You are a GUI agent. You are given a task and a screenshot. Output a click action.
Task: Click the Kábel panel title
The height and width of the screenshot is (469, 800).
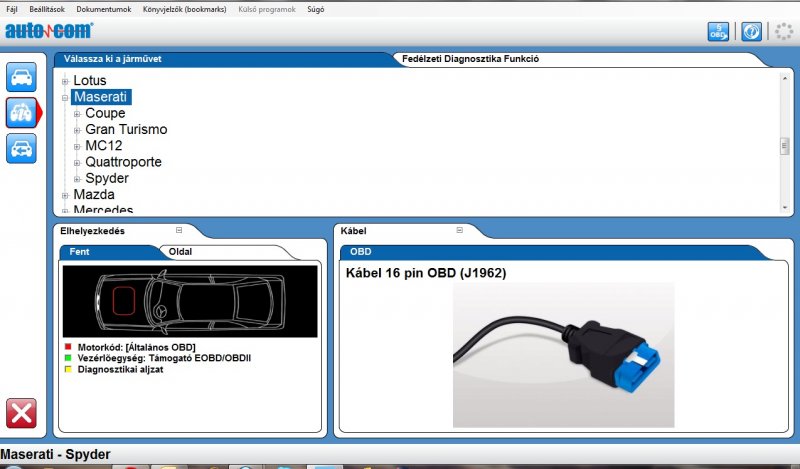pos(353,231)
